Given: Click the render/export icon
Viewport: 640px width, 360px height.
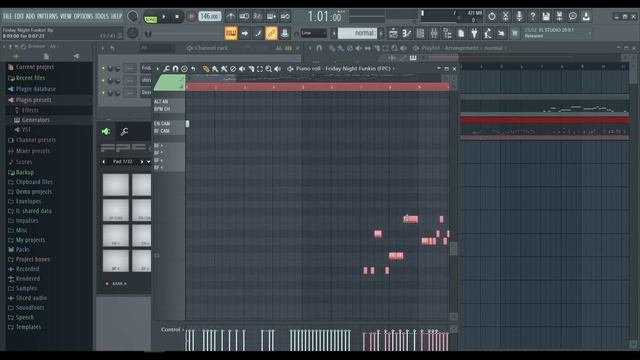Looking at the screenshot, I should [559, 16].
